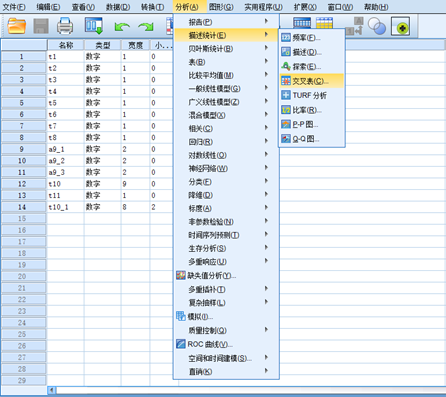This screenshot has height=397, width=446.
Task: Expand the 多重响应(U) submenu
Action: tap(226, 262)
